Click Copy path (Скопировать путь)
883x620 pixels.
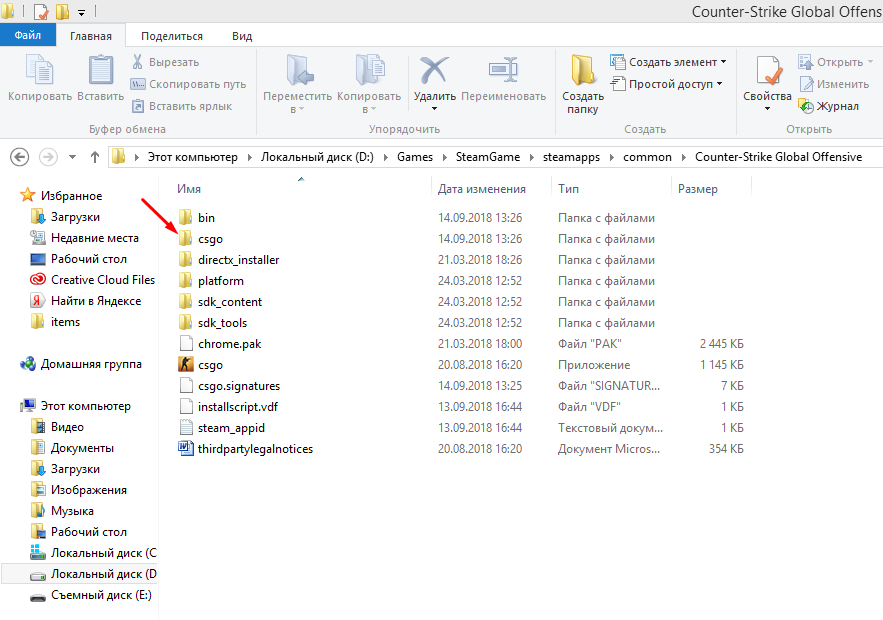point(189,84)
